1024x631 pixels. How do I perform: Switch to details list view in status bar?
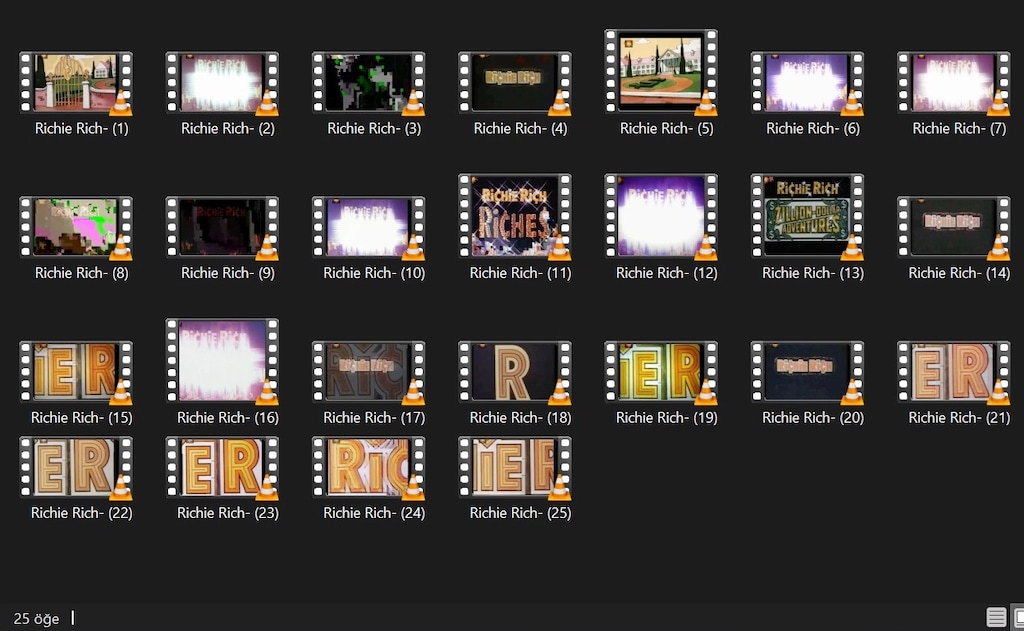click(996, 617)
